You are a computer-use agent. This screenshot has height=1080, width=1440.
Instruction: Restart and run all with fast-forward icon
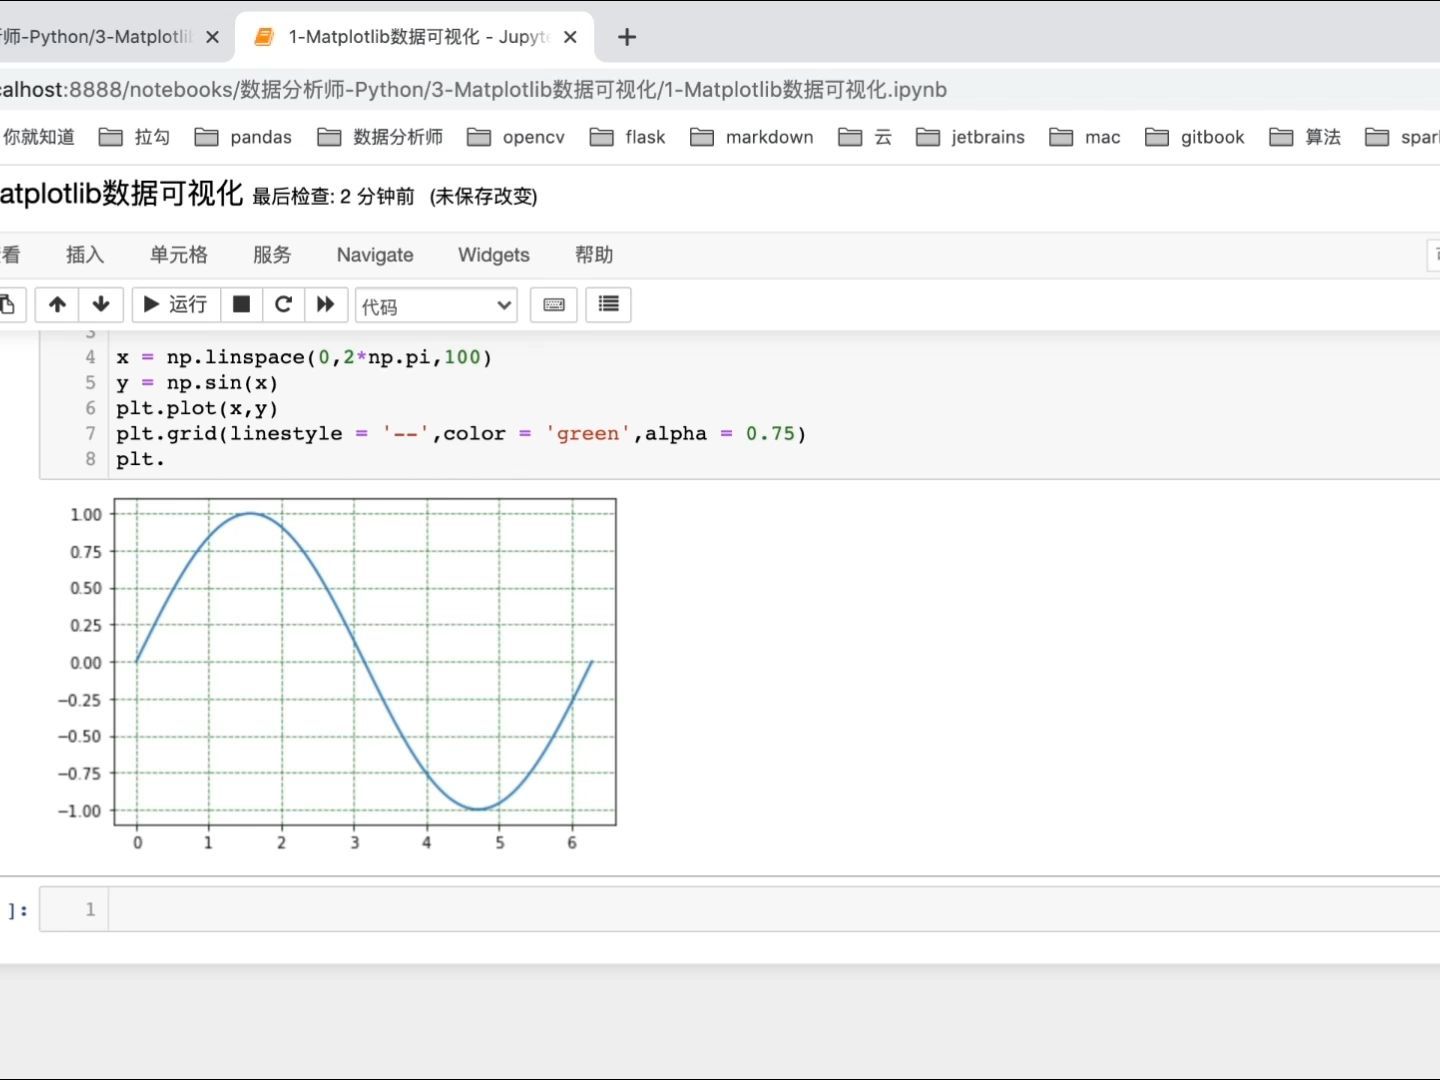click(x=326, y=304)
